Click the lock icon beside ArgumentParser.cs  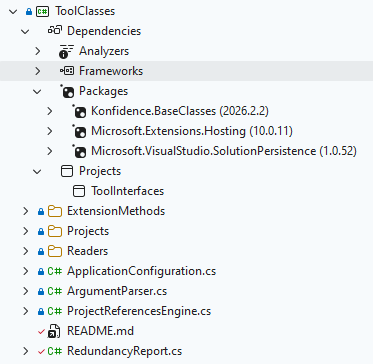tap(41, 292)
